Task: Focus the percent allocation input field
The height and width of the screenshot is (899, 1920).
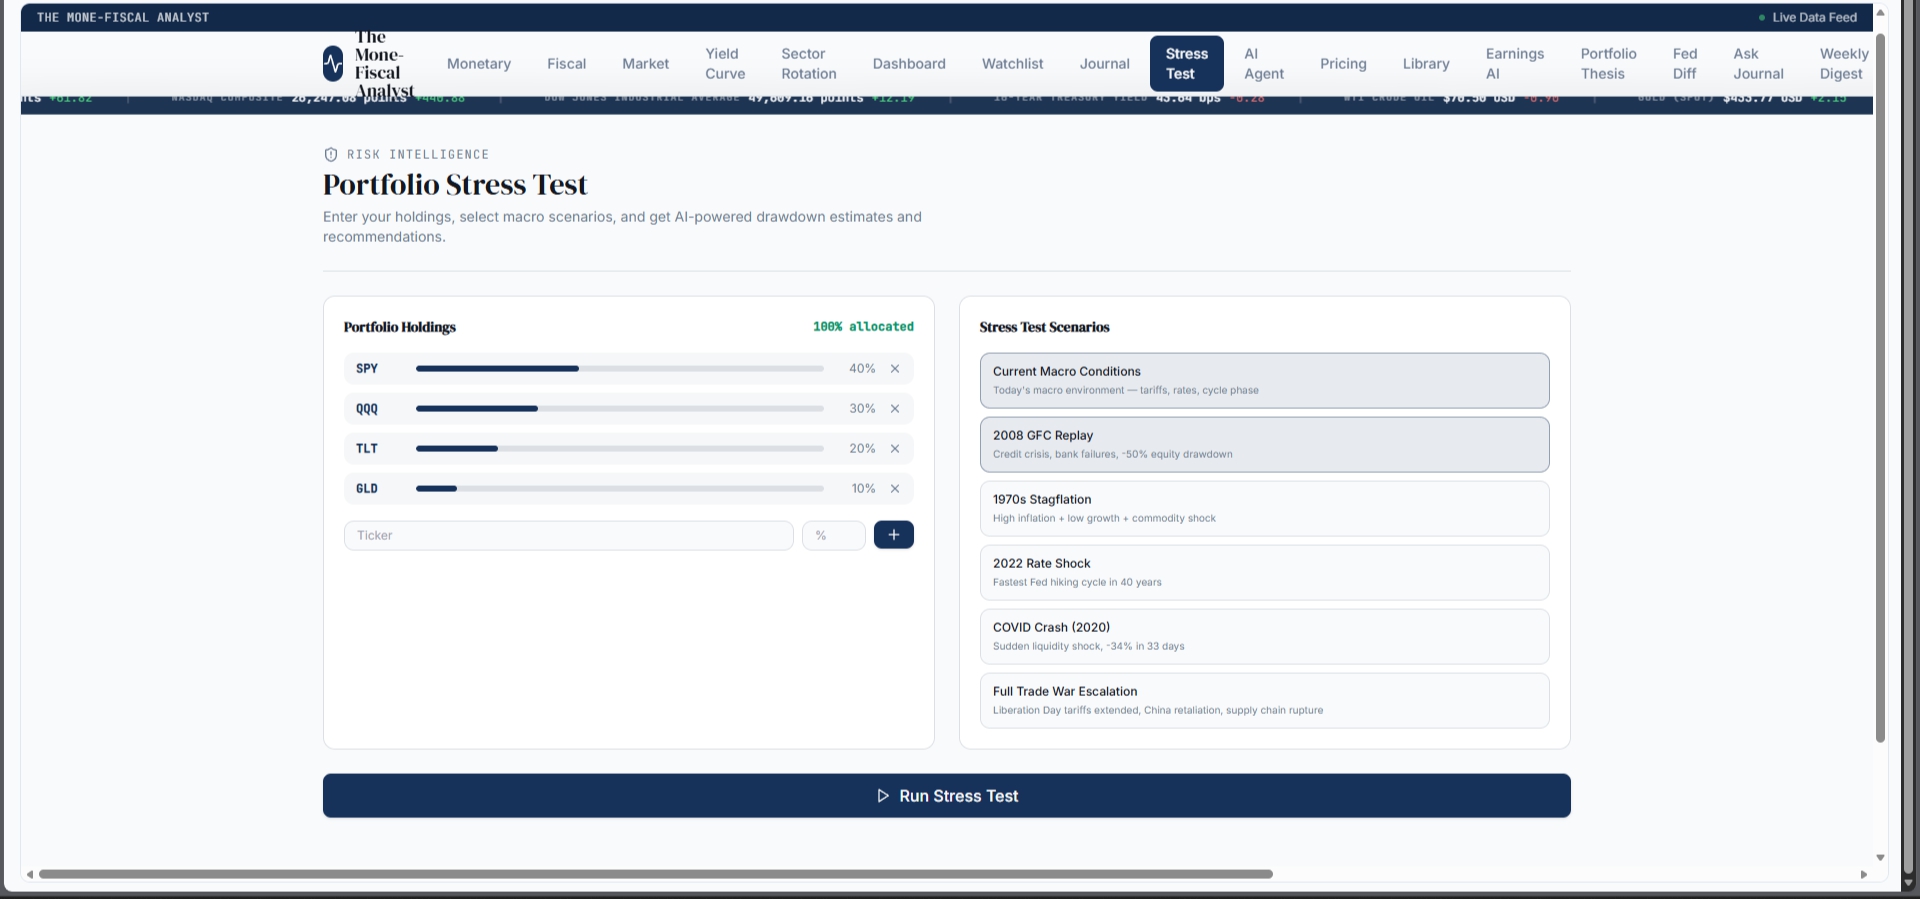Action: [834, 535]
